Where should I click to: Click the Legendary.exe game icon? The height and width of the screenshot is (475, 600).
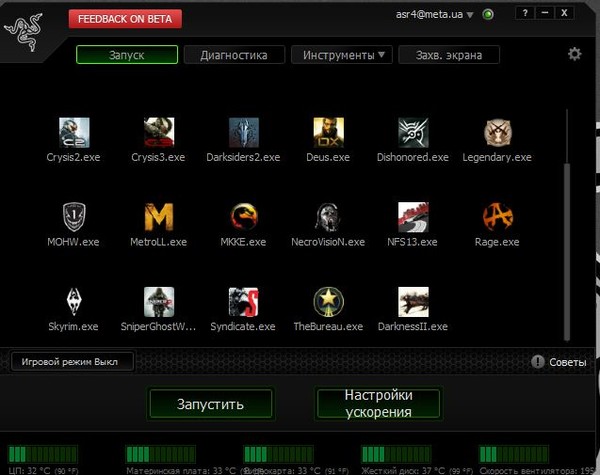(x=497, y=132)
